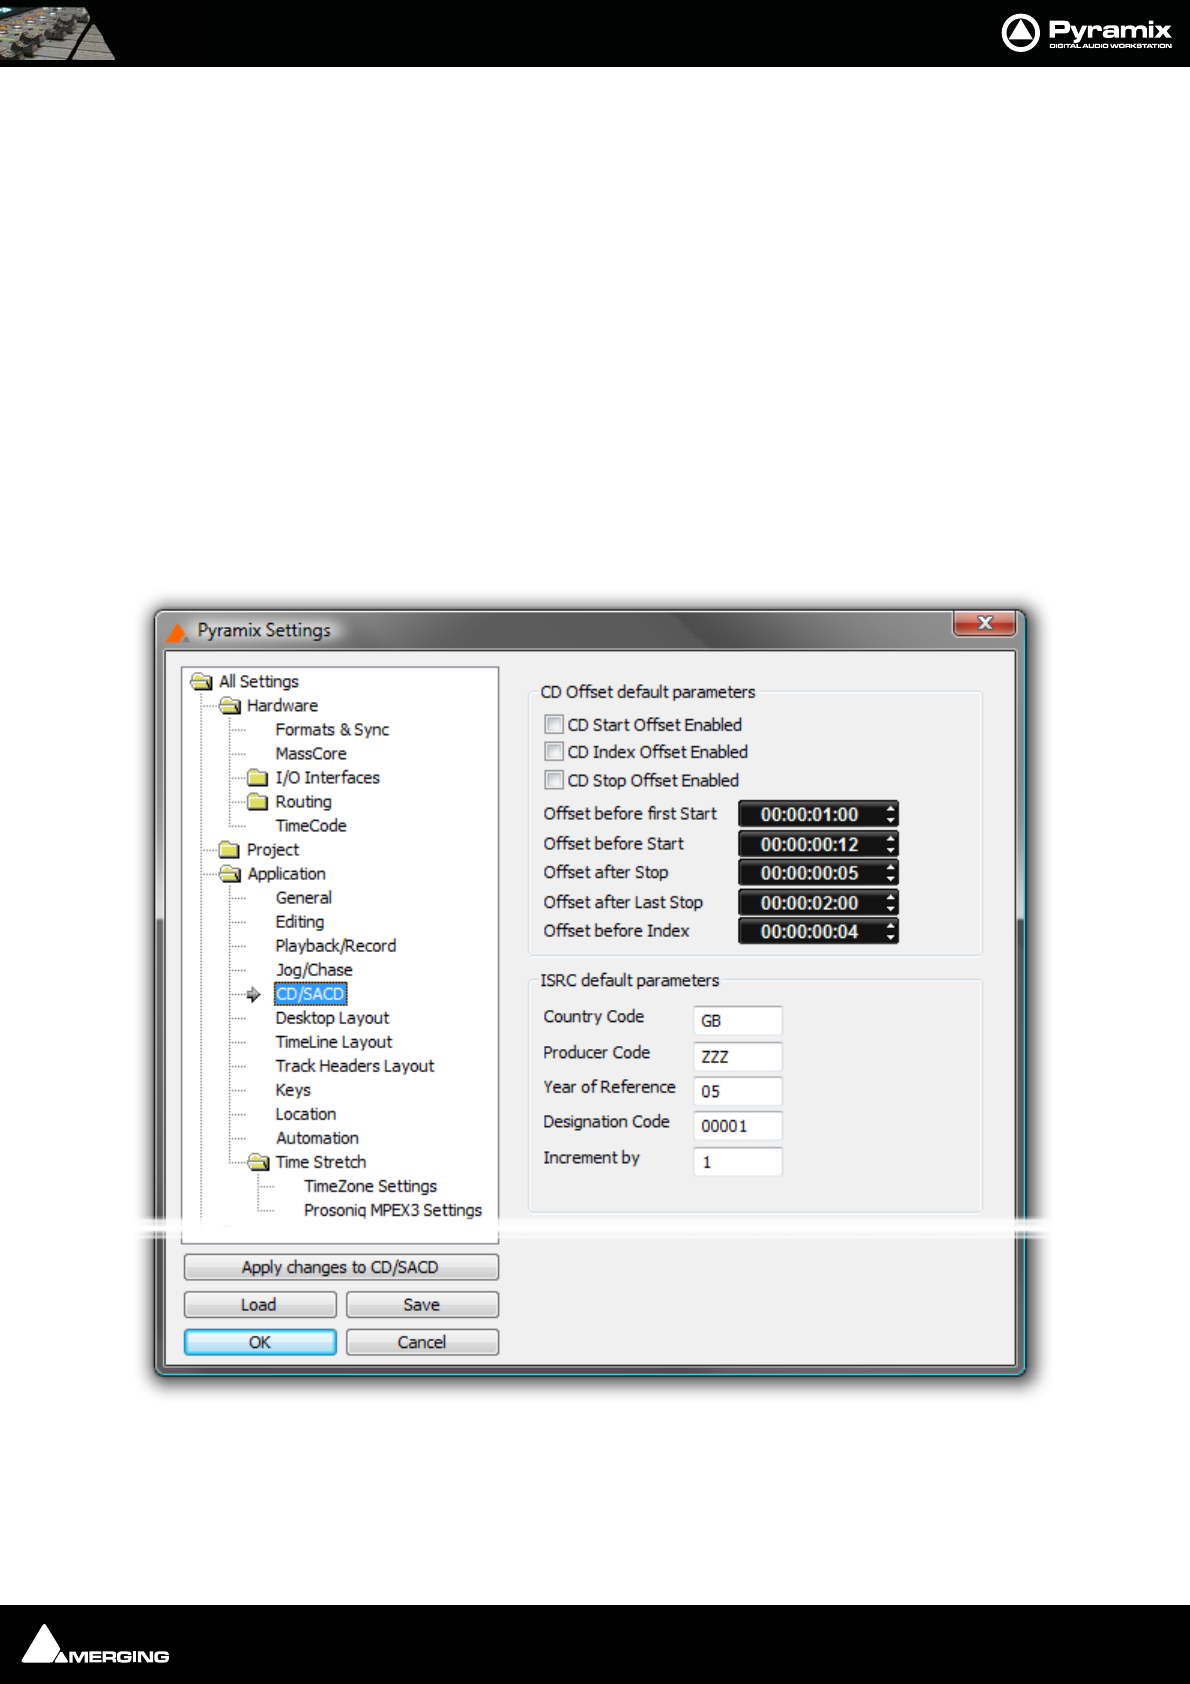The width and height of the screenshot is (1190, 1684).
Task: Click Offset after Stop spinner arrows
Action: (890, 873)
